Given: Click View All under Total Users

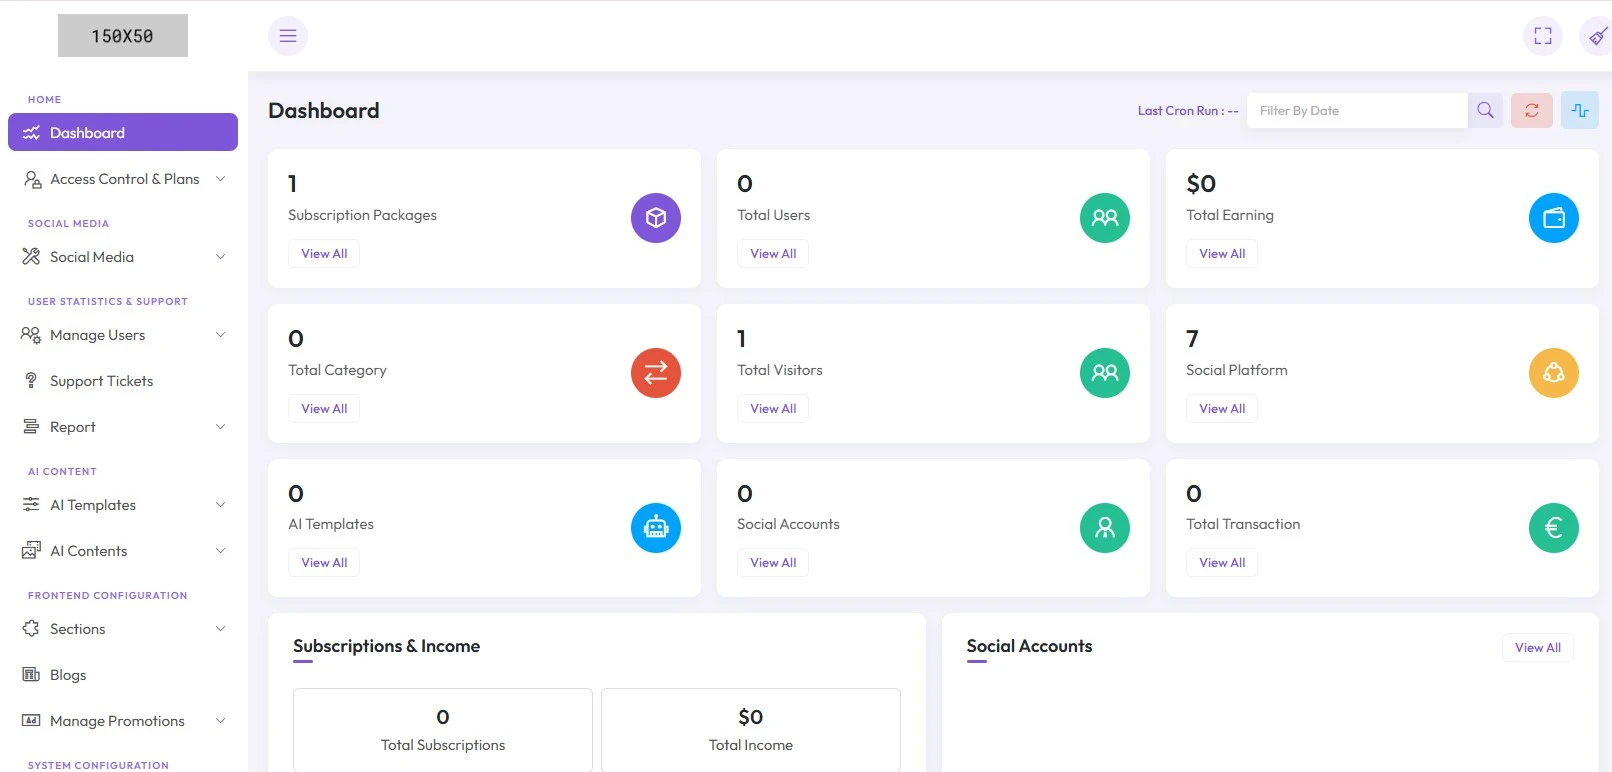Looking at the screenshot, I should [x=773, y=254].
